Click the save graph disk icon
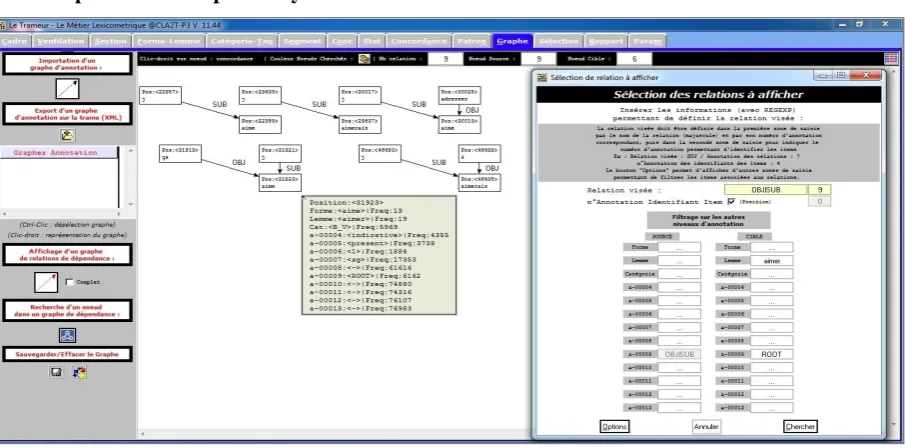This screenshot has width=905, height=448. [56, 373]
